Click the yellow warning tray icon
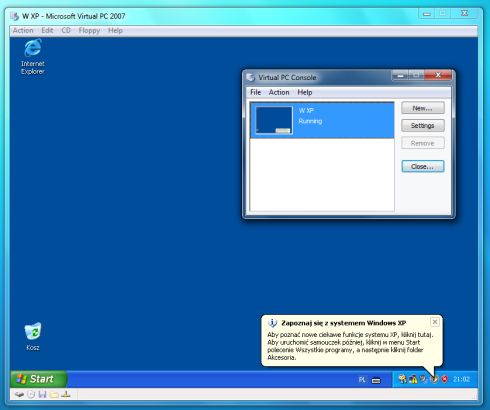This screenshot has width=490, height=410. pyautogui.click(x=413, y=379)
